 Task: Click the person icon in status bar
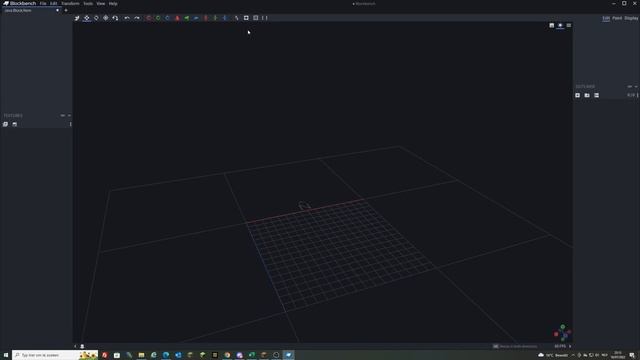82,346
